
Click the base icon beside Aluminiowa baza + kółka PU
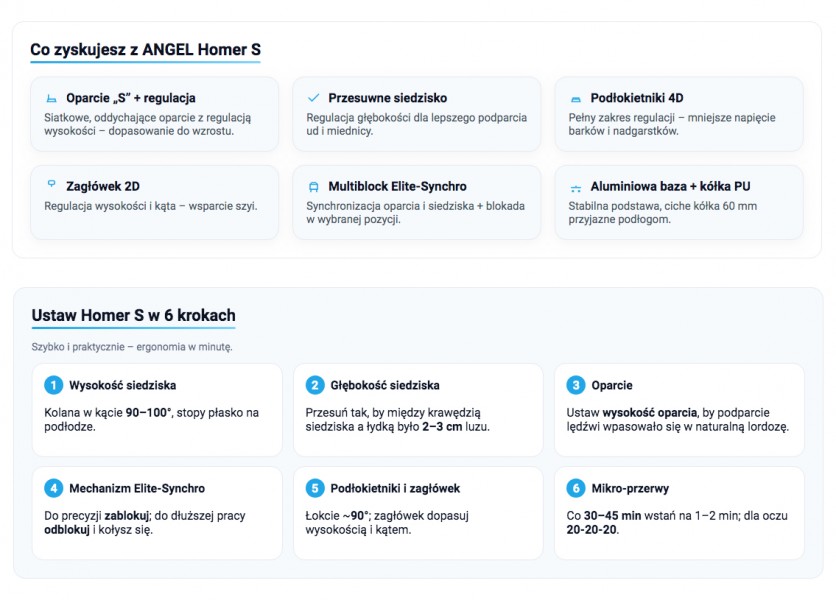pos(576,188)
